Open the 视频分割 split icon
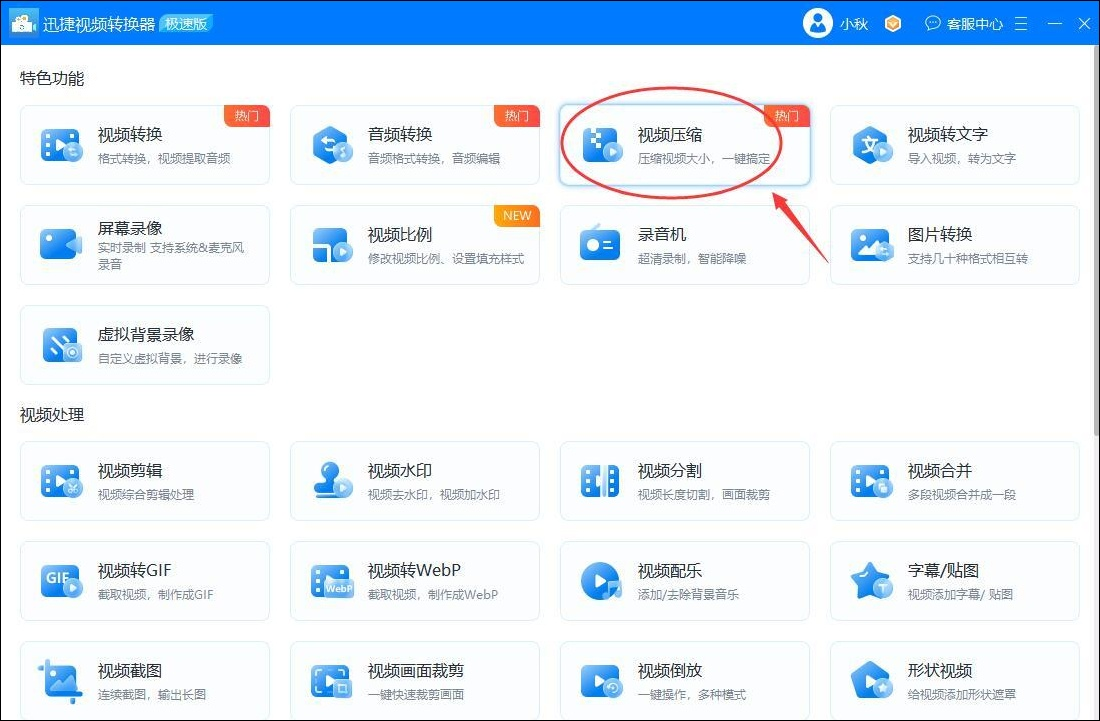The width and height of the screenshot is (1100, 721). (x=601, y=481)
